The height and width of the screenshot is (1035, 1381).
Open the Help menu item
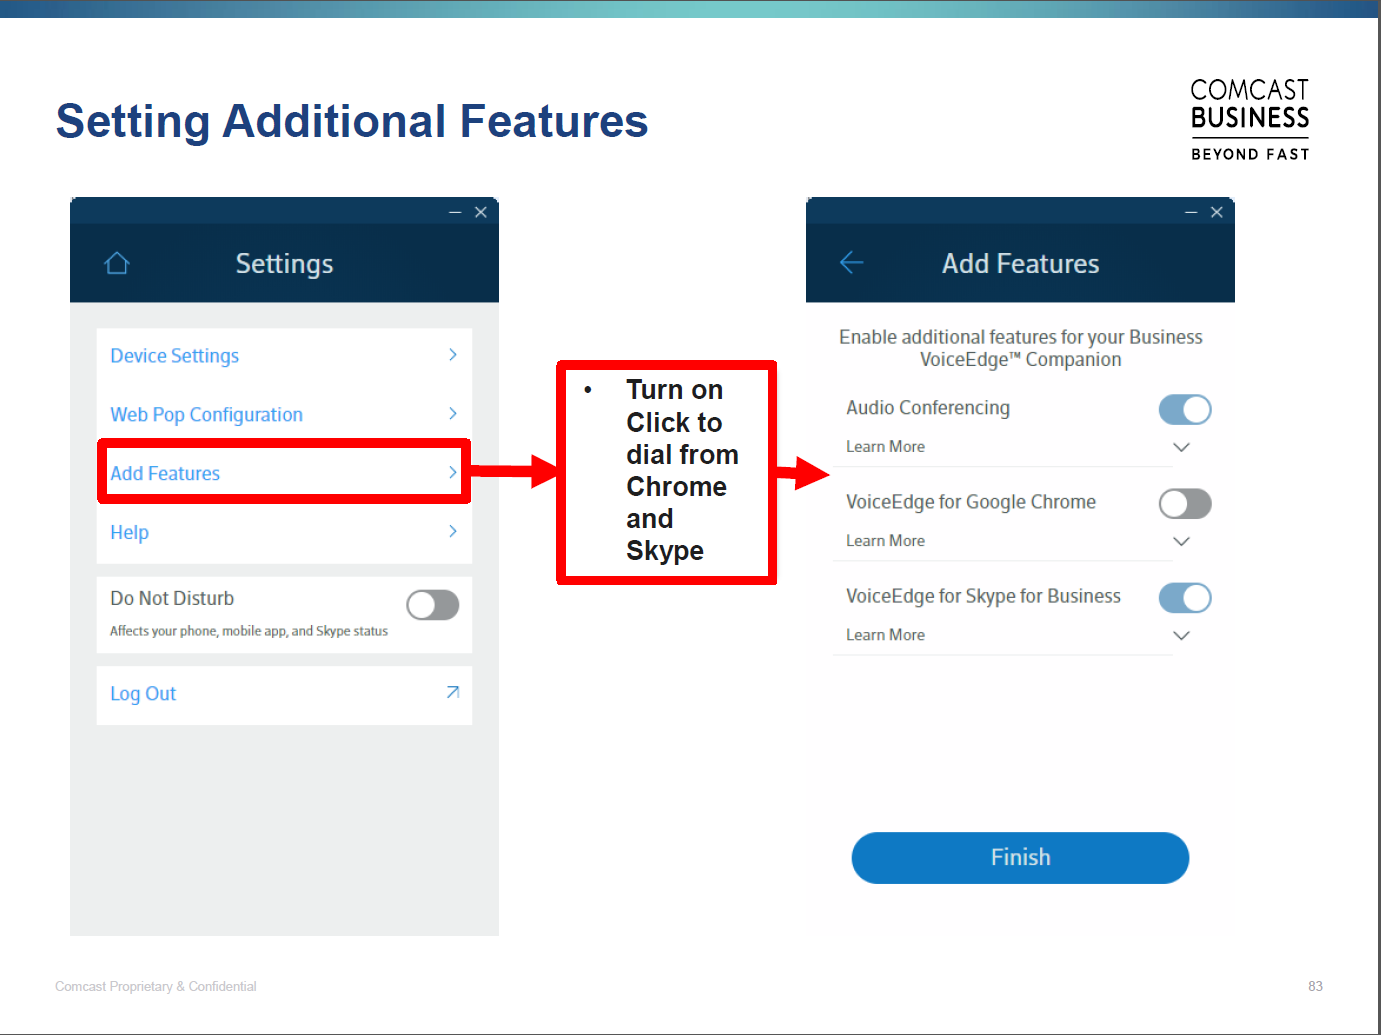pos(284,532)
